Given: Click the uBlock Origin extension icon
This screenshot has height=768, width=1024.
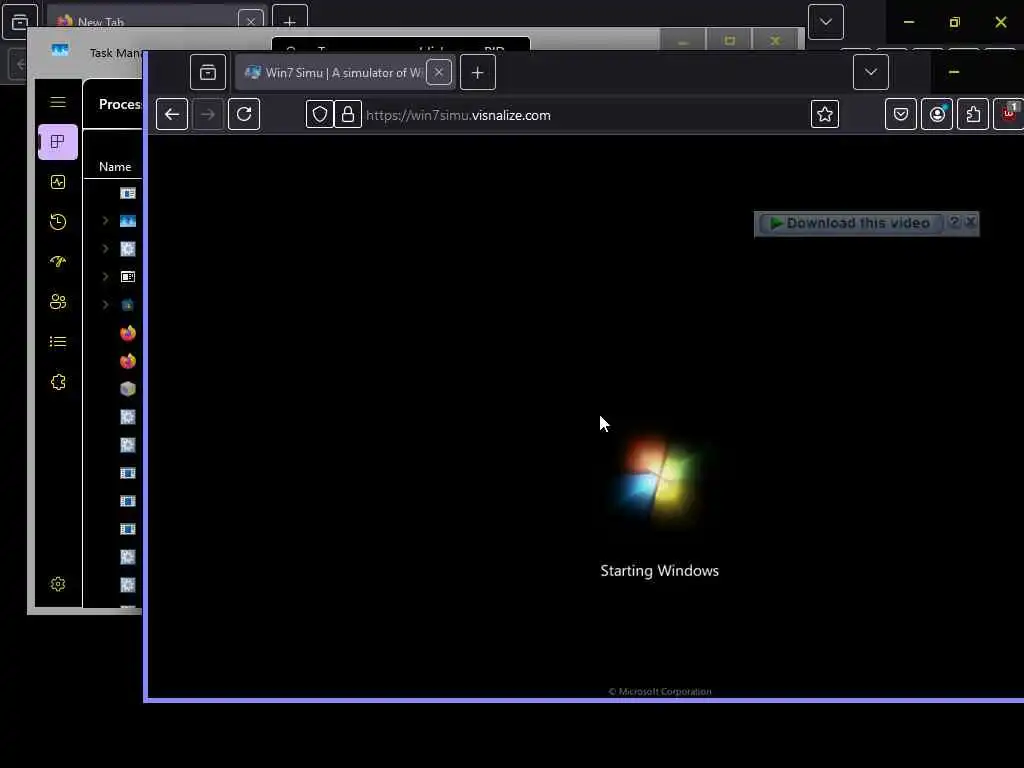Looking at the screenshot, I should tap(1009, 114).
